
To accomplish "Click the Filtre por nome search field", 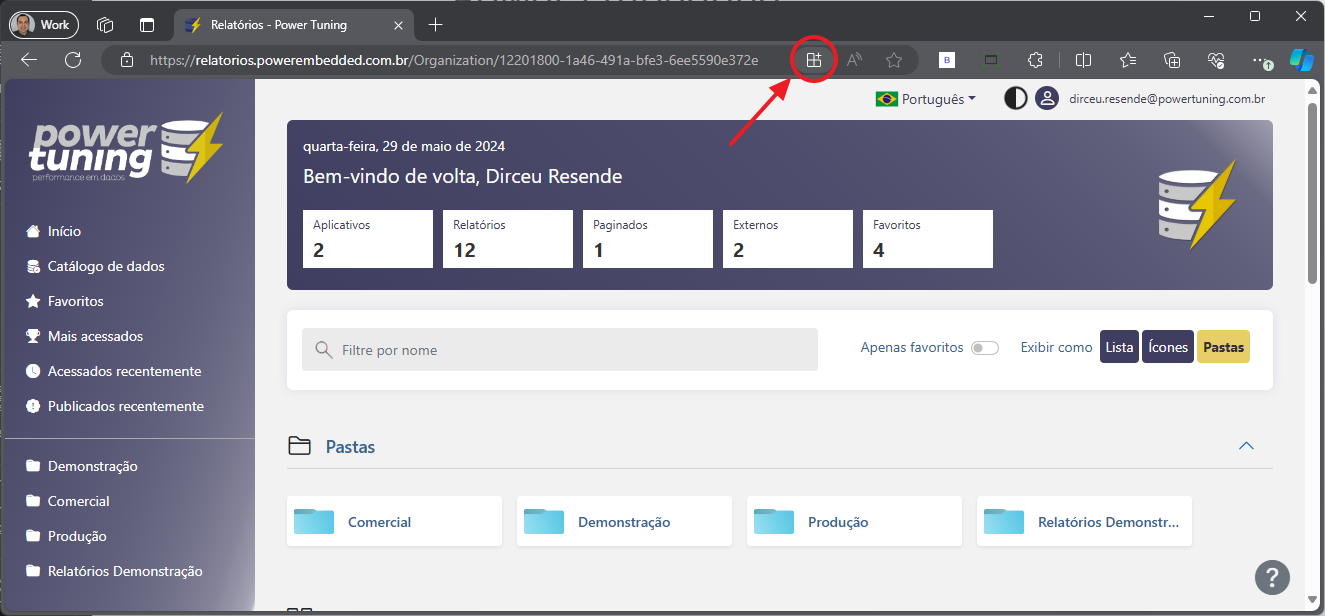I will (x=560, y=350).
